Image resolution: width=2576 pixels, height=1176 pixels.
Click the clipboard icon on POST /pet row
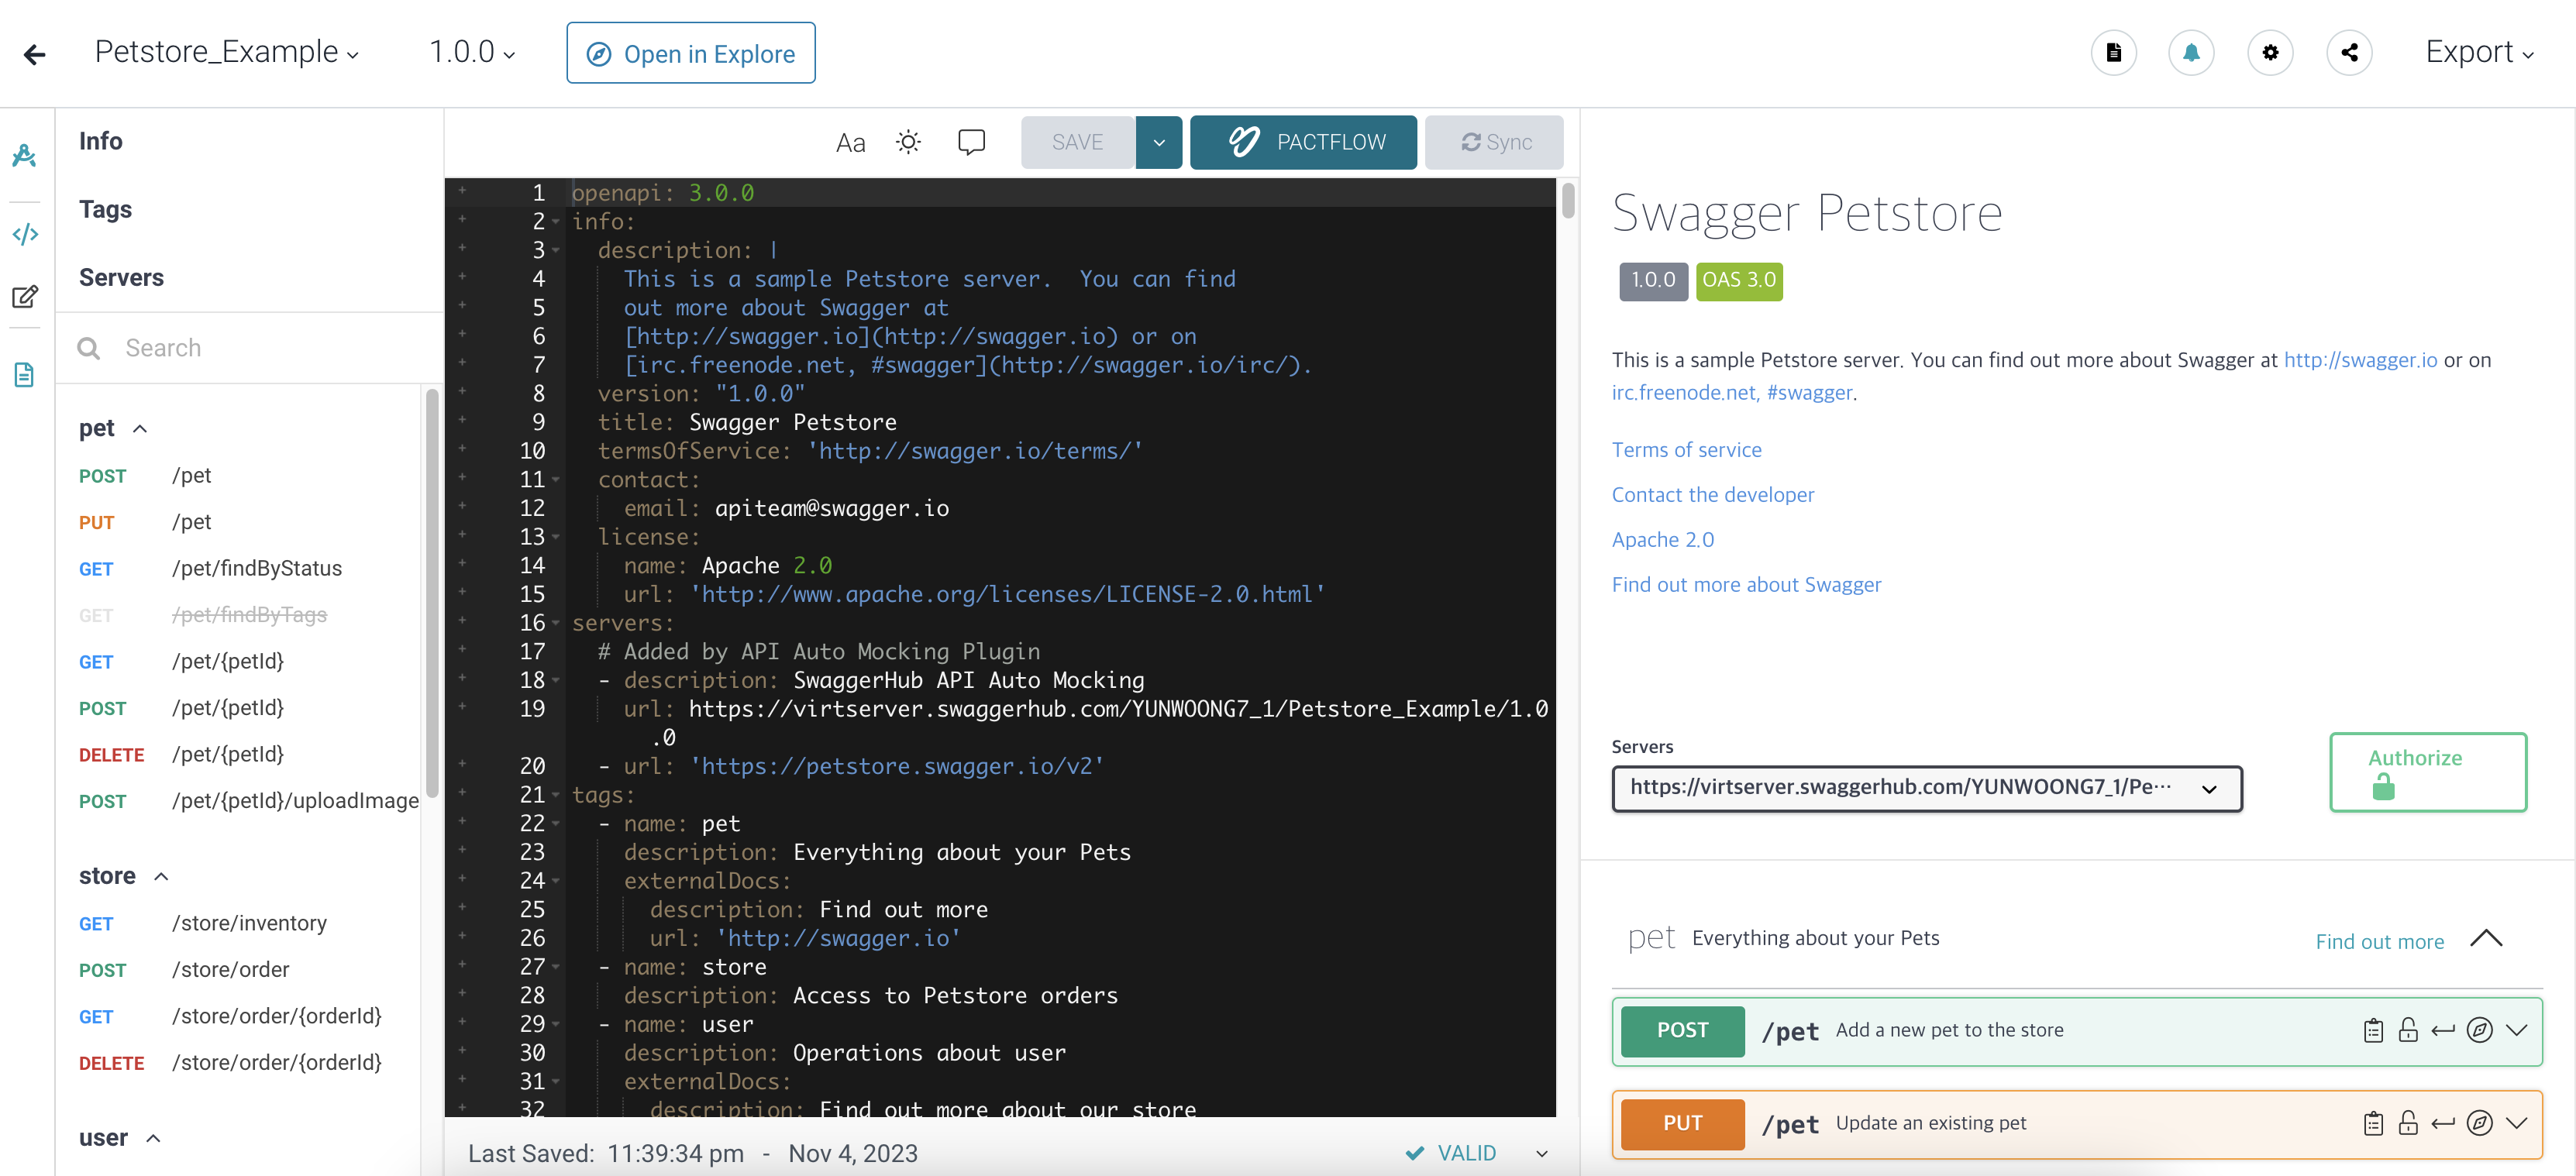pyautogui.click(x=2373, y=1030)
